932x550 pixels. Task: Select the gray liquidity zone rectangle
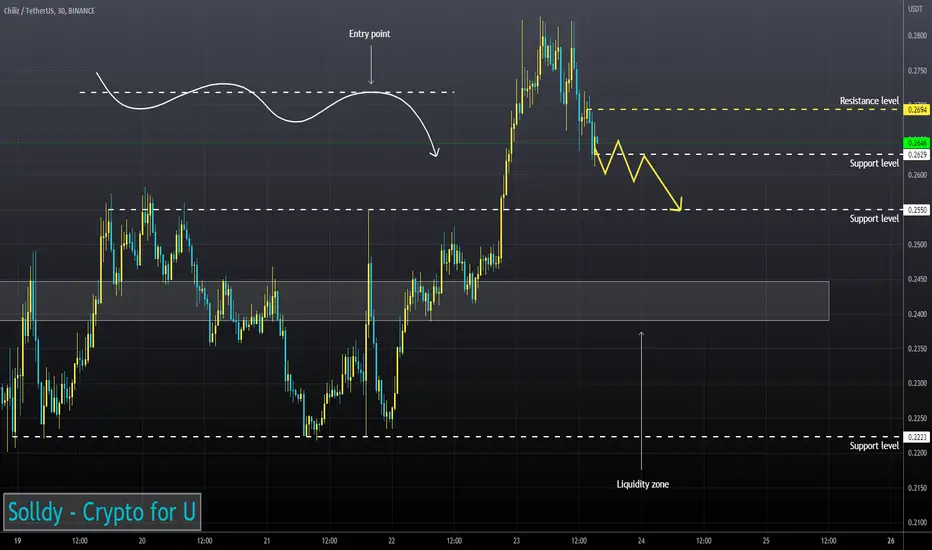(x=414, y=301)
